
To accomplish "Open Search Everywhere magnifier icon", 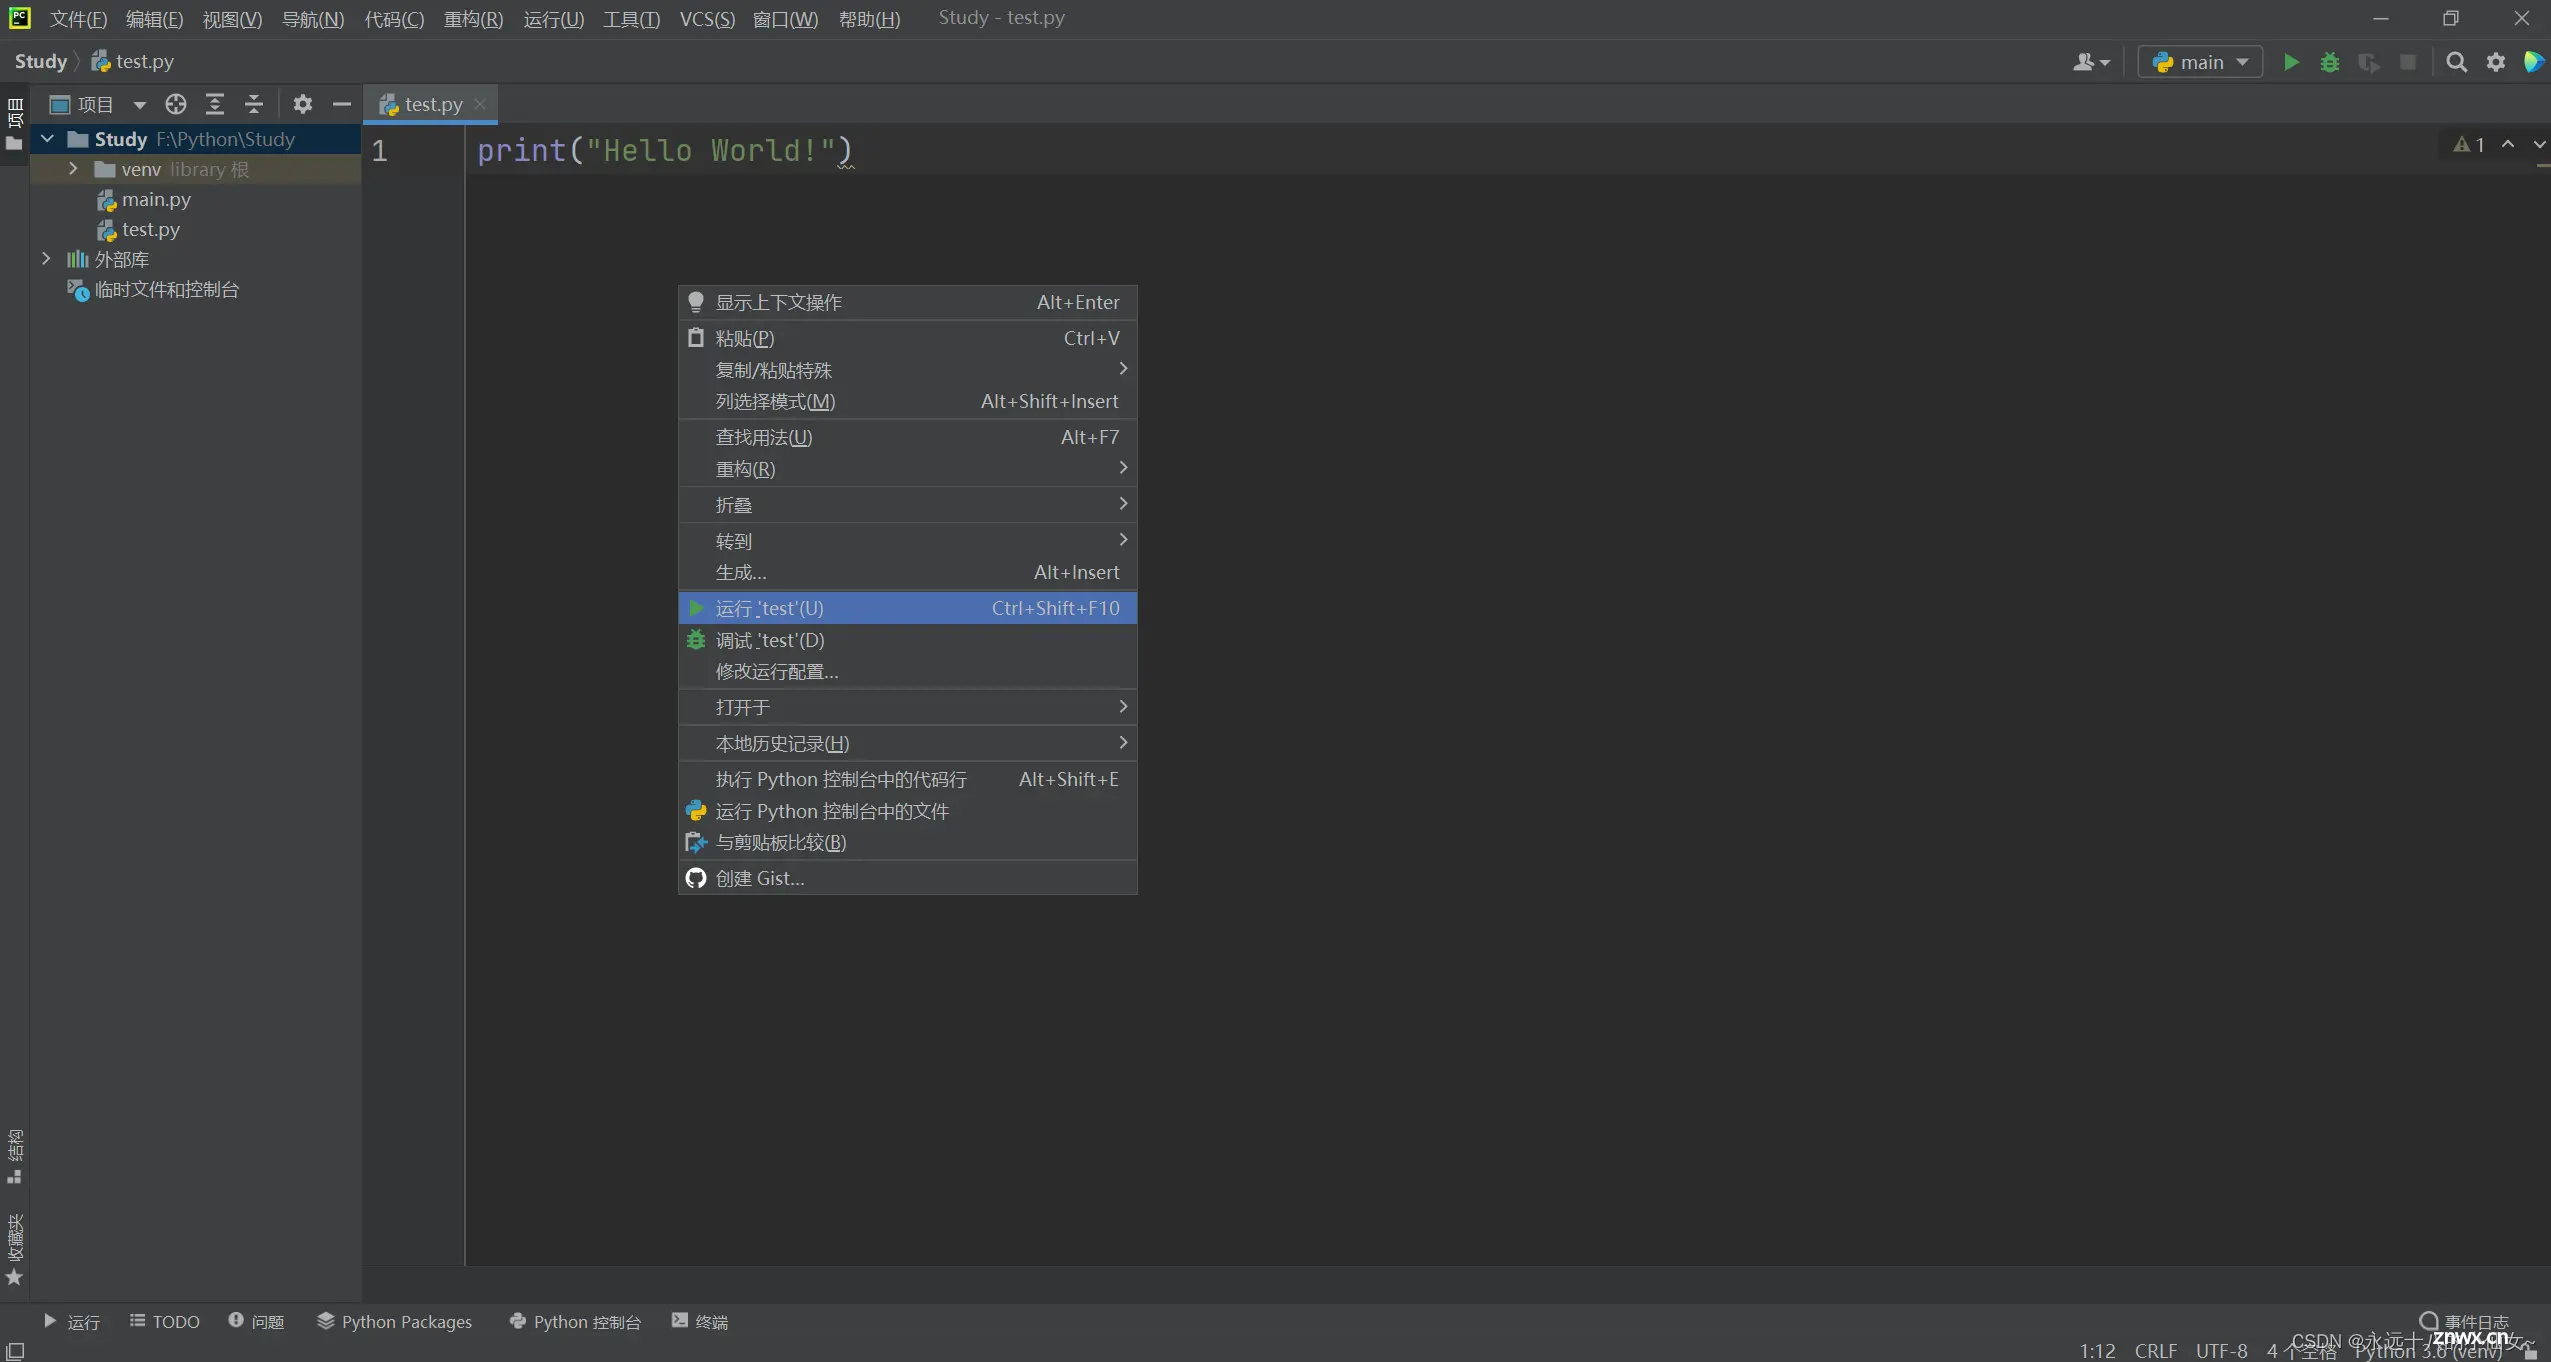I will pyautogui.click(x=2456, y=62).
